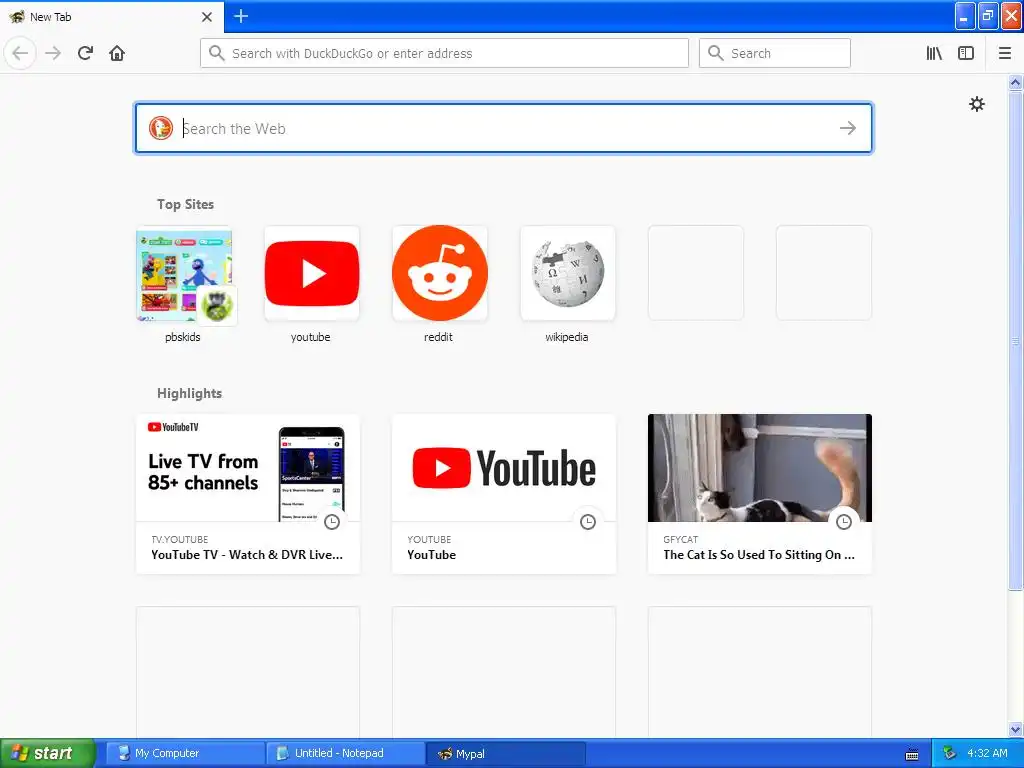
Task: Switch to Untitled - Notepad taskbar window
Action: [345, 753]
